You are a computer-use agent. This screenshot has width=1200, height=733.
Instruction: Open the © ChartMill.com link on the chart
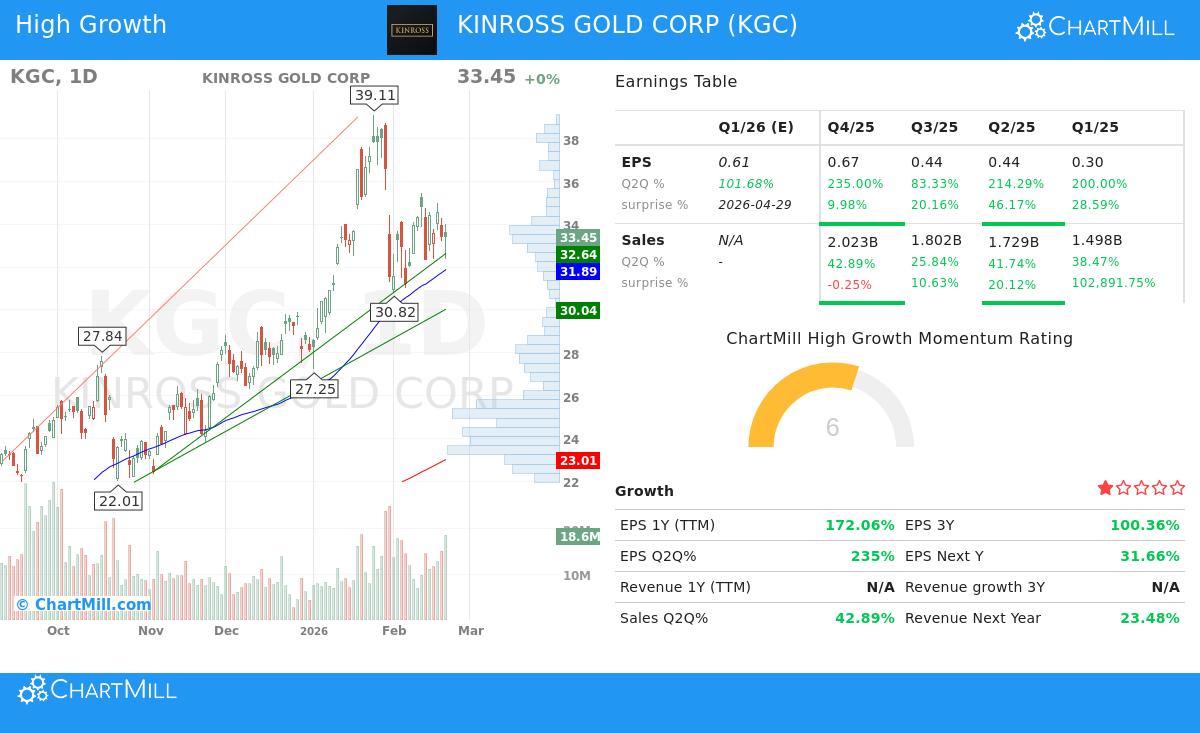point(85,604)
